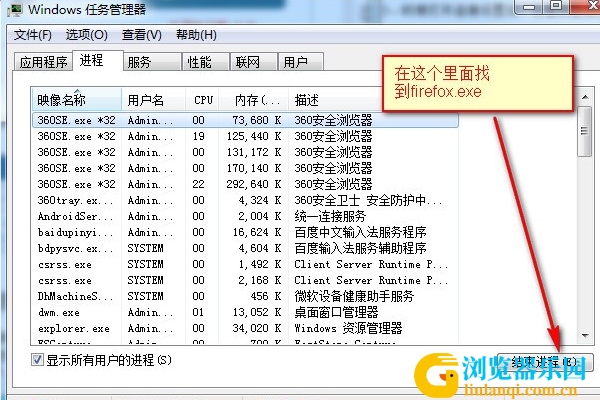The width and height of the screenshot is (600, 400).
Task: Click the process list scroll-down arrow
Action: 585,335
